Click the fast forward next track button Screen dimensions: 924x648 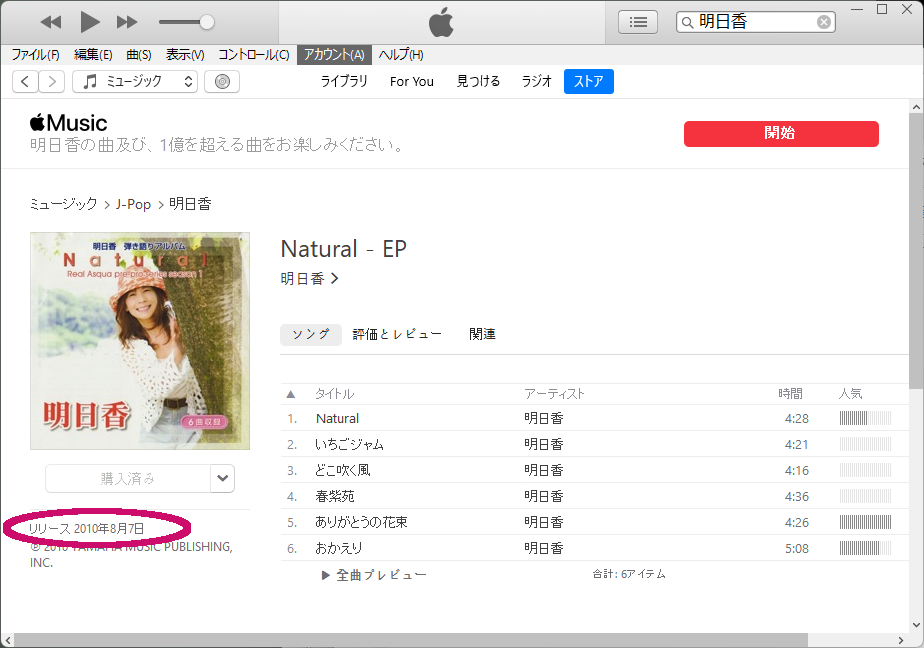(127, 22)
